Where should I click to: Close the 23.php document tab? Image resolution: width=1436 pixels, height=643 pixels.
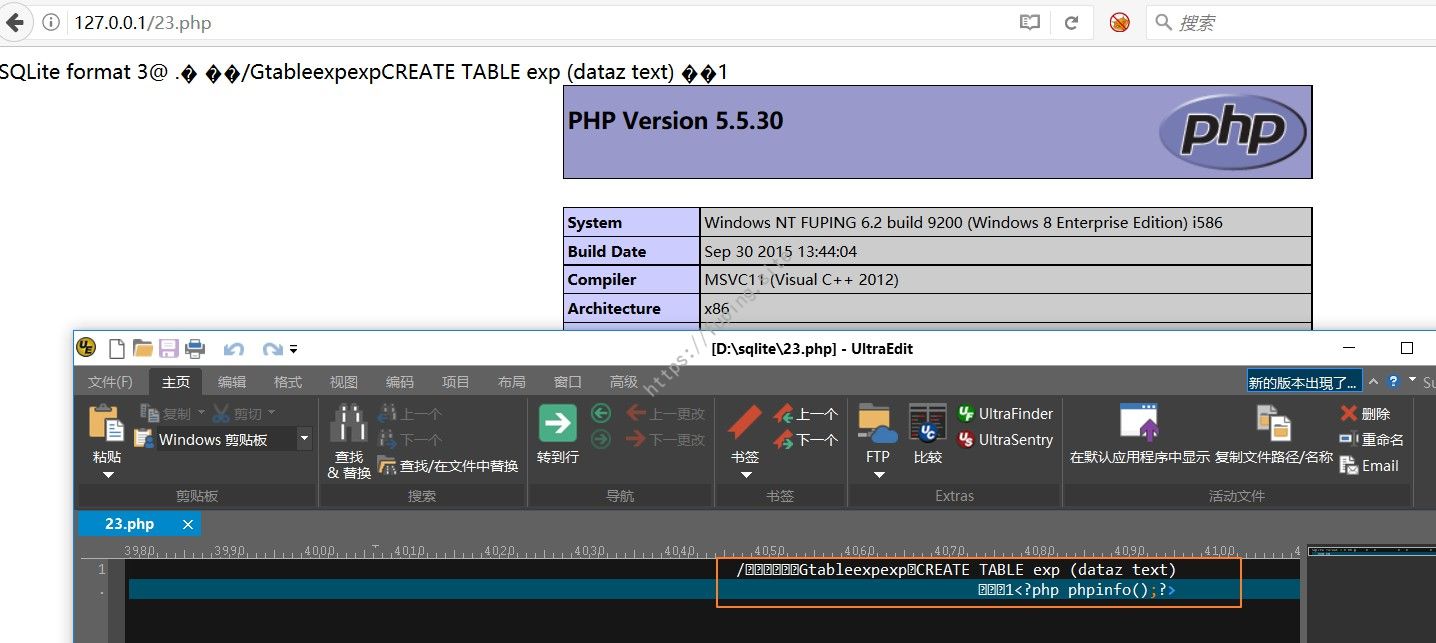(x=187, y=524)
